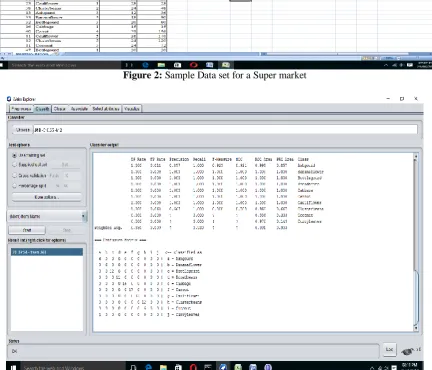The height and width of the screenshot is (370, 432).
Task: Click the Choose classifier button
Action: [x=22, y=130]
